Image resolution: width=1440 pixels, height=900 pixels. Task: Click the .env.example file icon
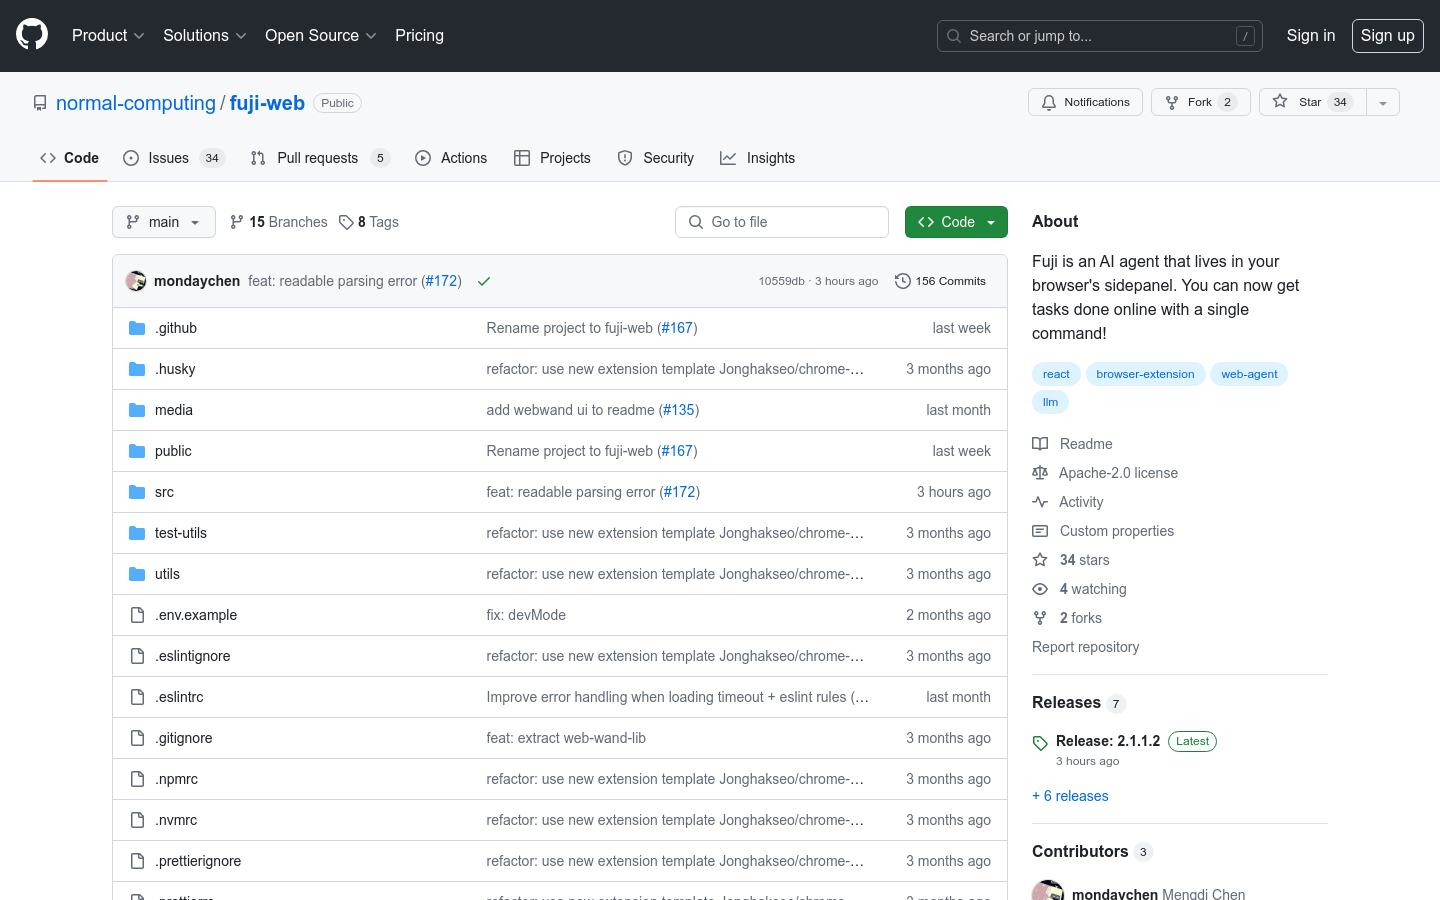pos(137,615)
